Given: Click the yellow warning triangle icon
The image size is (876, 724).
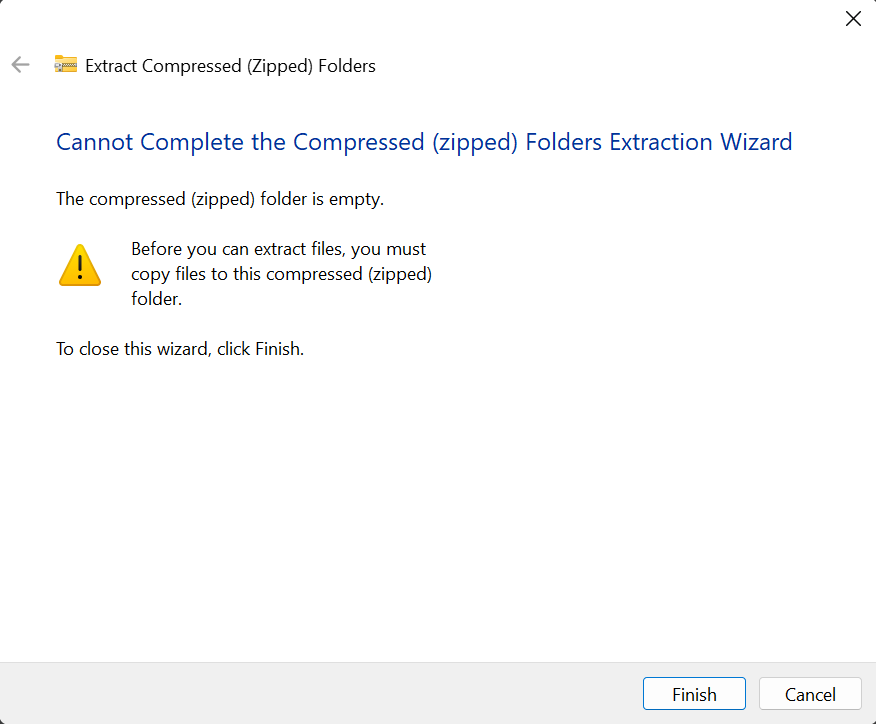Looking at the screenshot, I should click(79, 265).
